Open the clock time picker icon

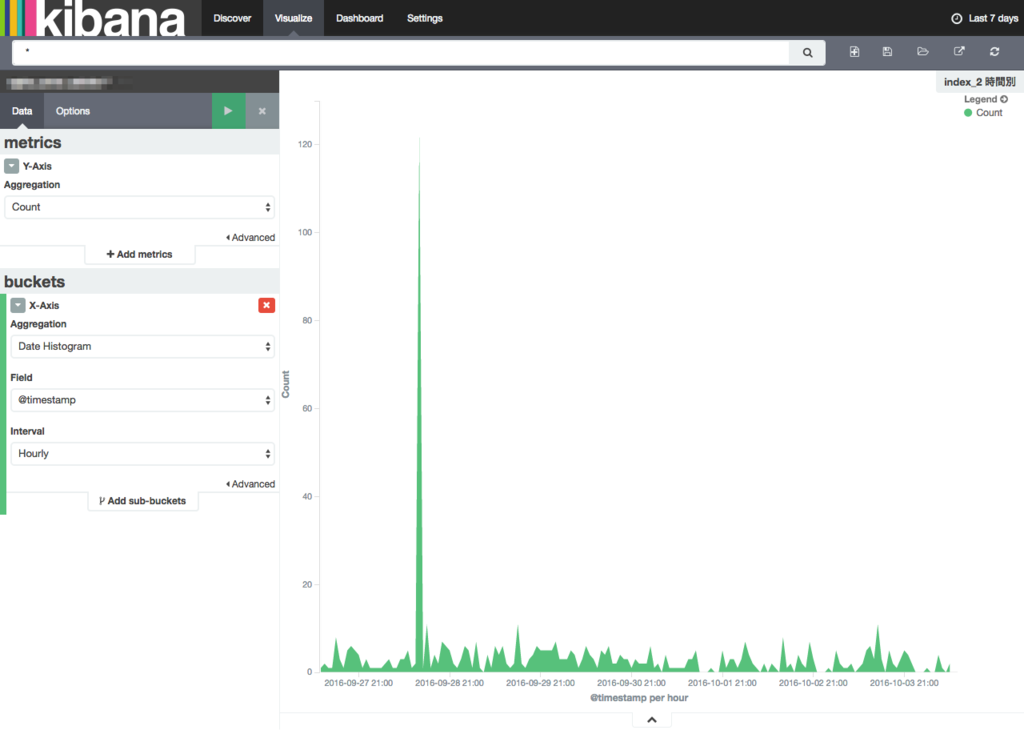(x=956, y=18)
